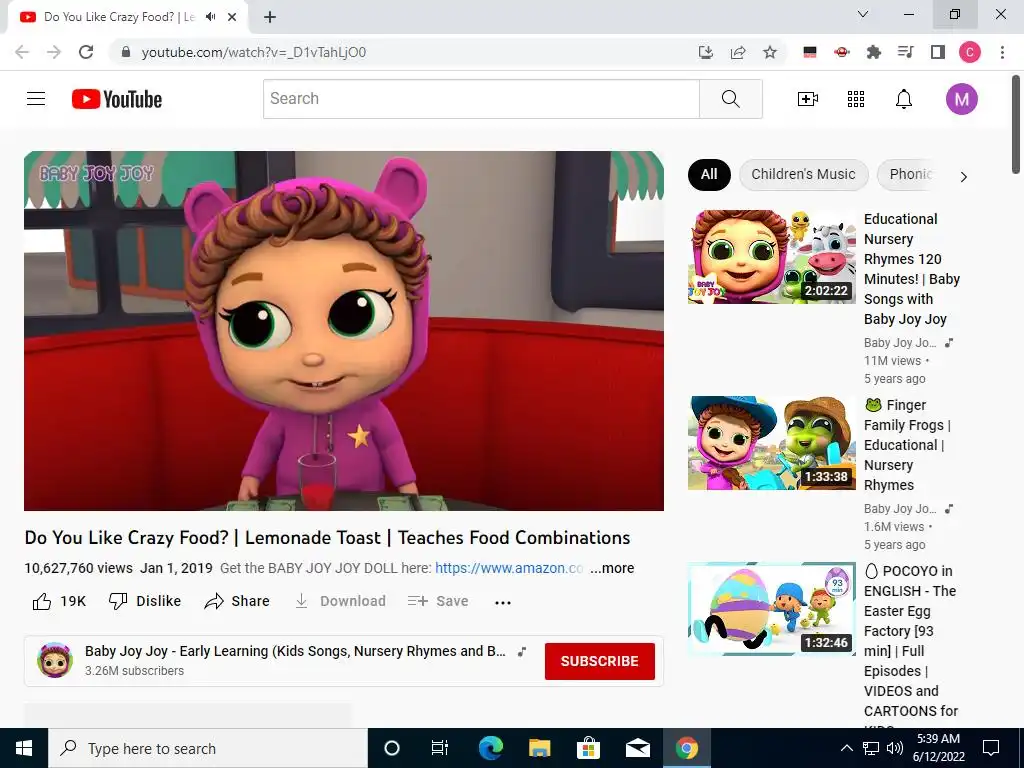This screenshot has width=1024, height=768.
Task: Go to YouTube home via logo
Action: point(116,99)
